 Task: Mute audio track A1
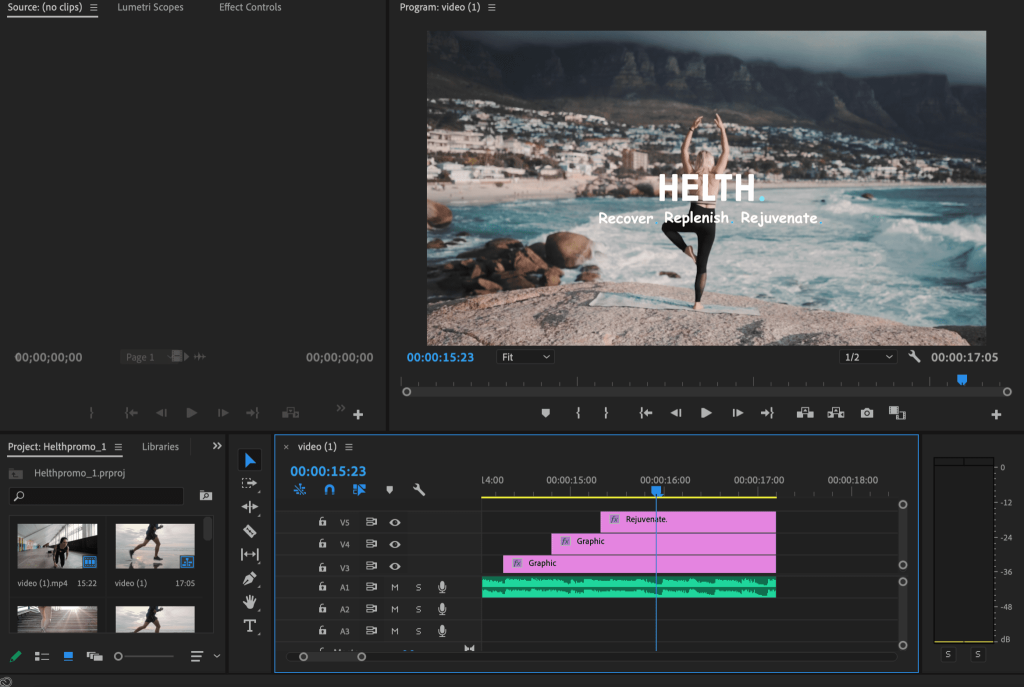point(396,588)
